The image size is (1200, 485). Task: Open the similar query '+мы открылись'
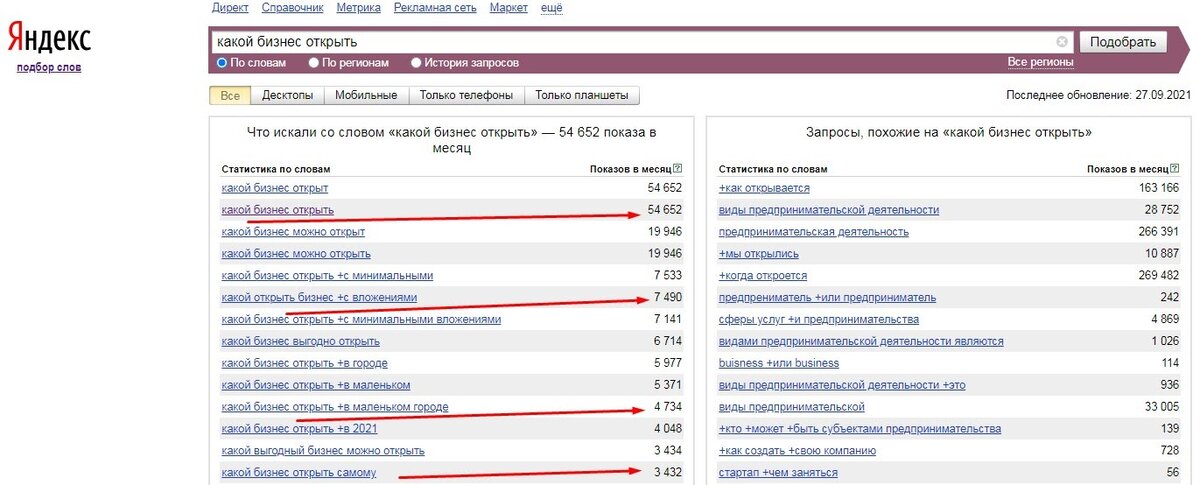click(759, 254)
